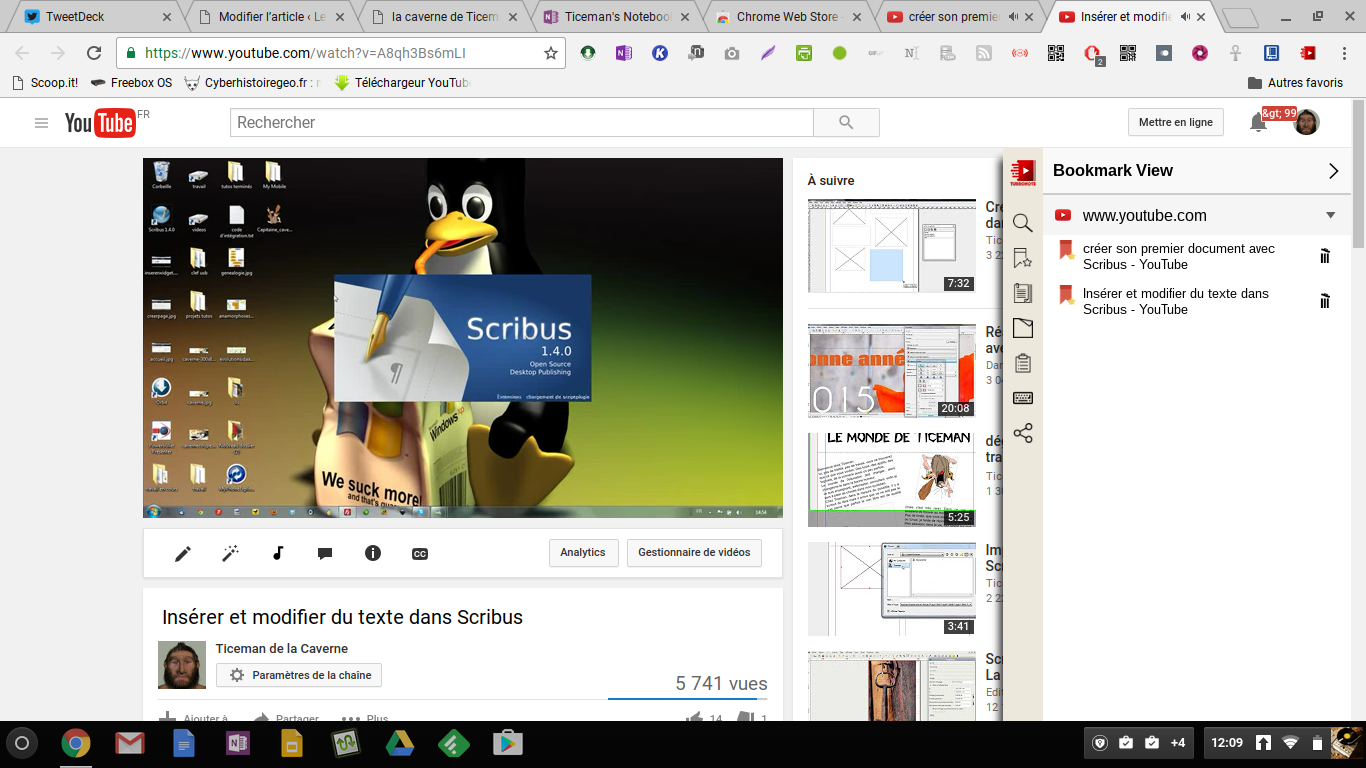This screenshot has height=768, width=1366.
Task: Open the Google Docs shelf icon
Action: click(184, 743)
